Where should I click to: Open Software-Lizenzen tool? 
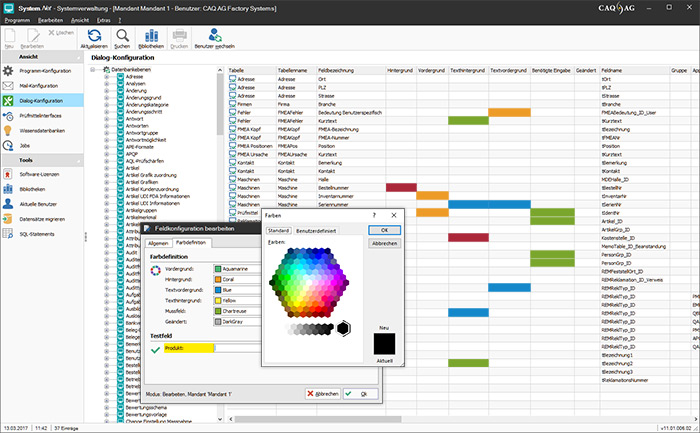(41, 174)
